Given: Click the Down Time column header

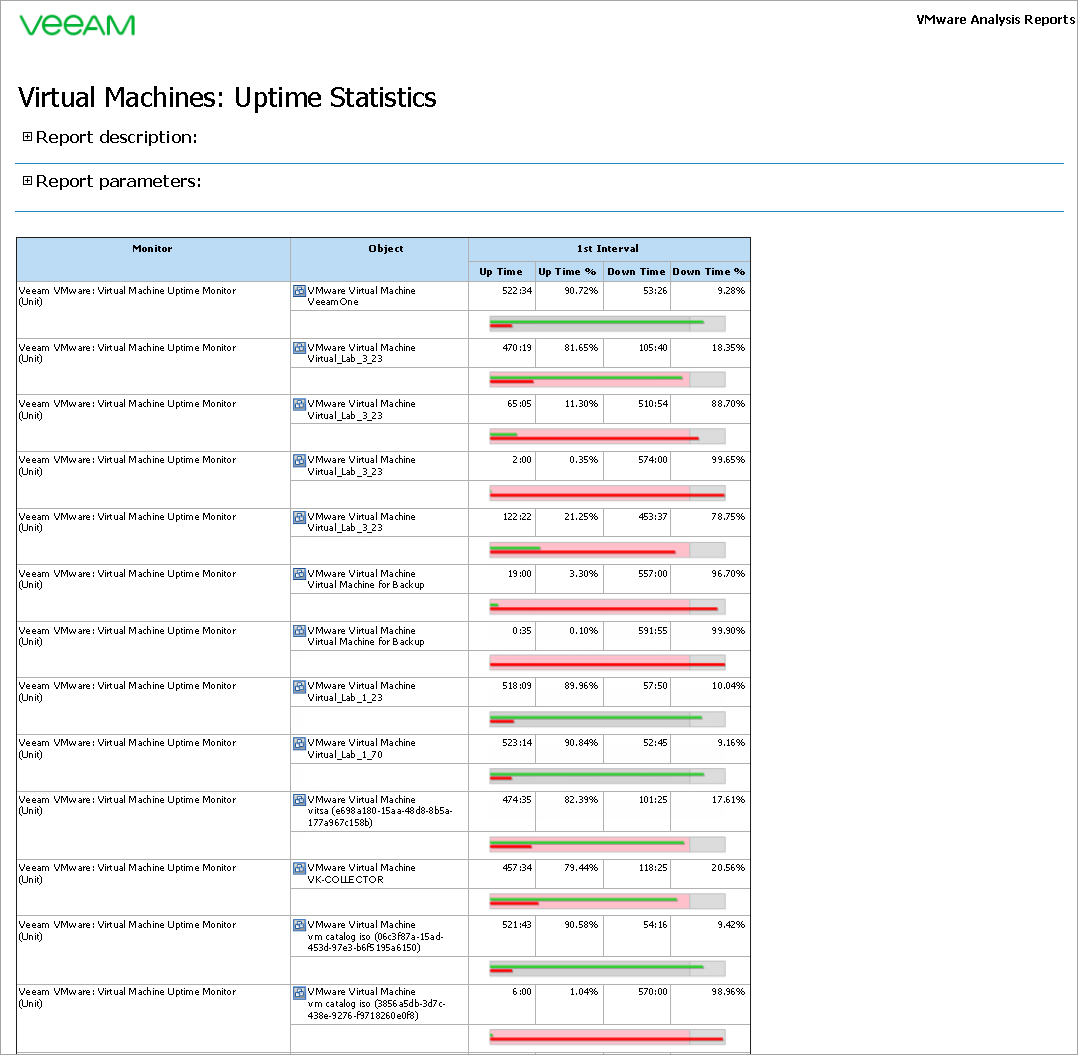Looking at the screenshot, I should click(637, 271).
